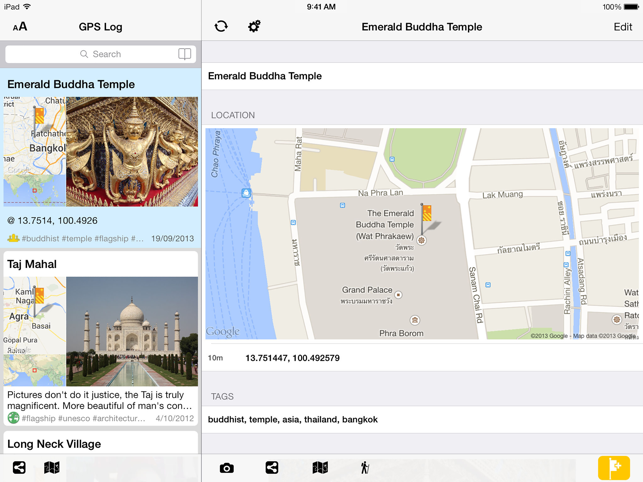
Task: Tap the camera icon in bottom toolbar
Action: (x=226, y=468)
